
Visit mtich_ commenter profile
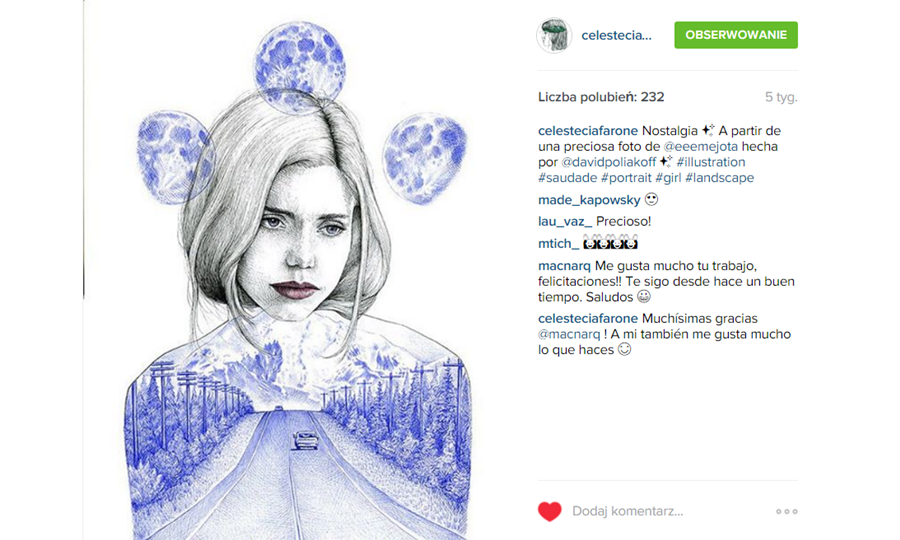tap(558, 243)
